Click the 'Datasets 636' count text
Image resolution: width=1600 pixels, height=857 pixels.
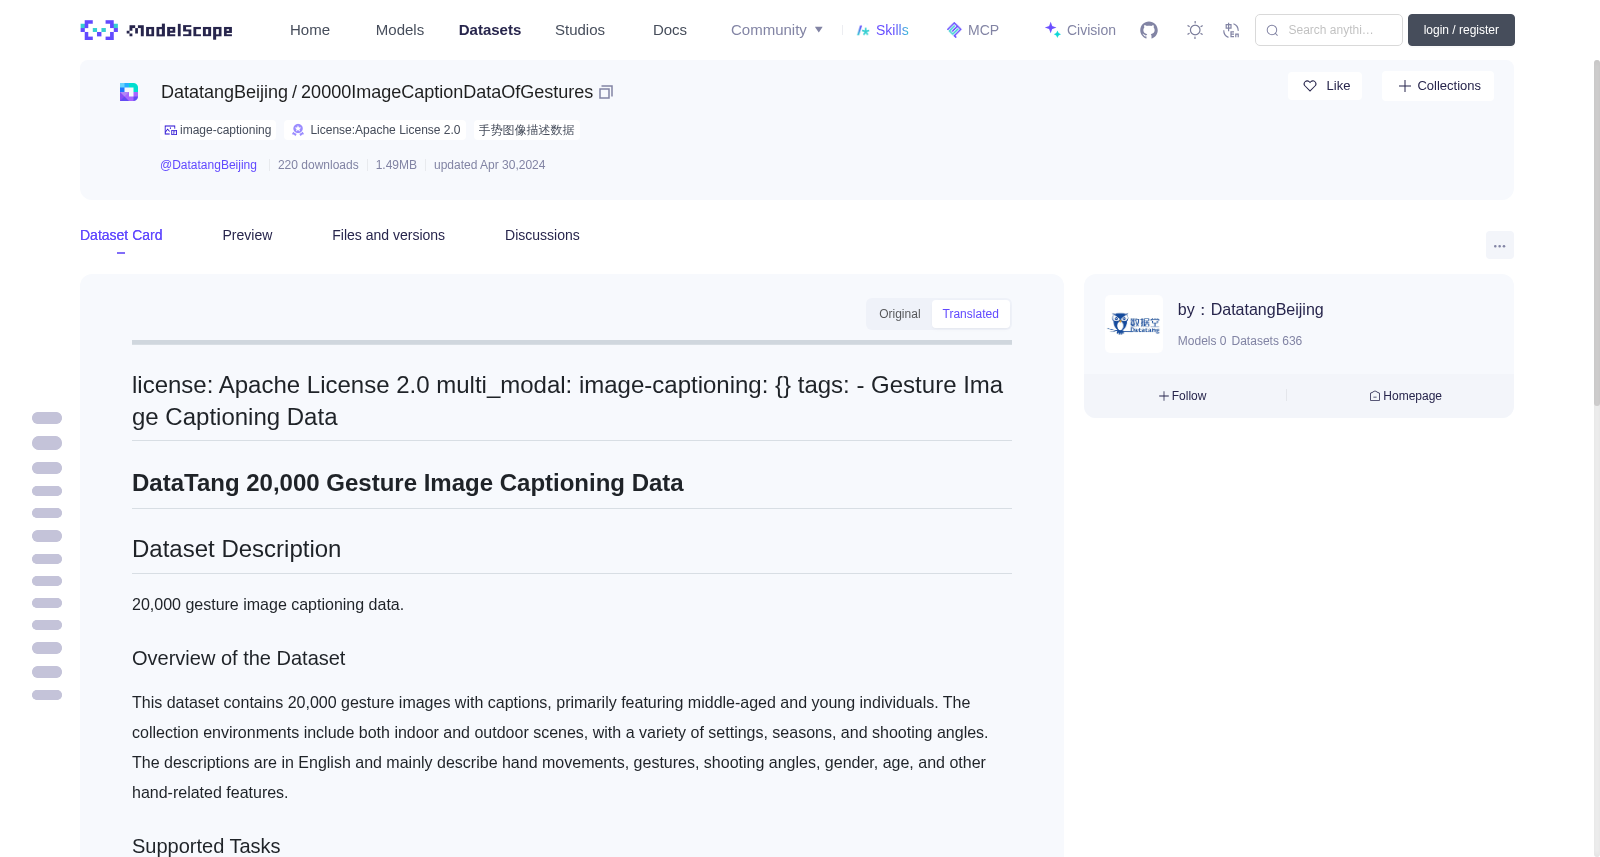tap(1267, 341)
